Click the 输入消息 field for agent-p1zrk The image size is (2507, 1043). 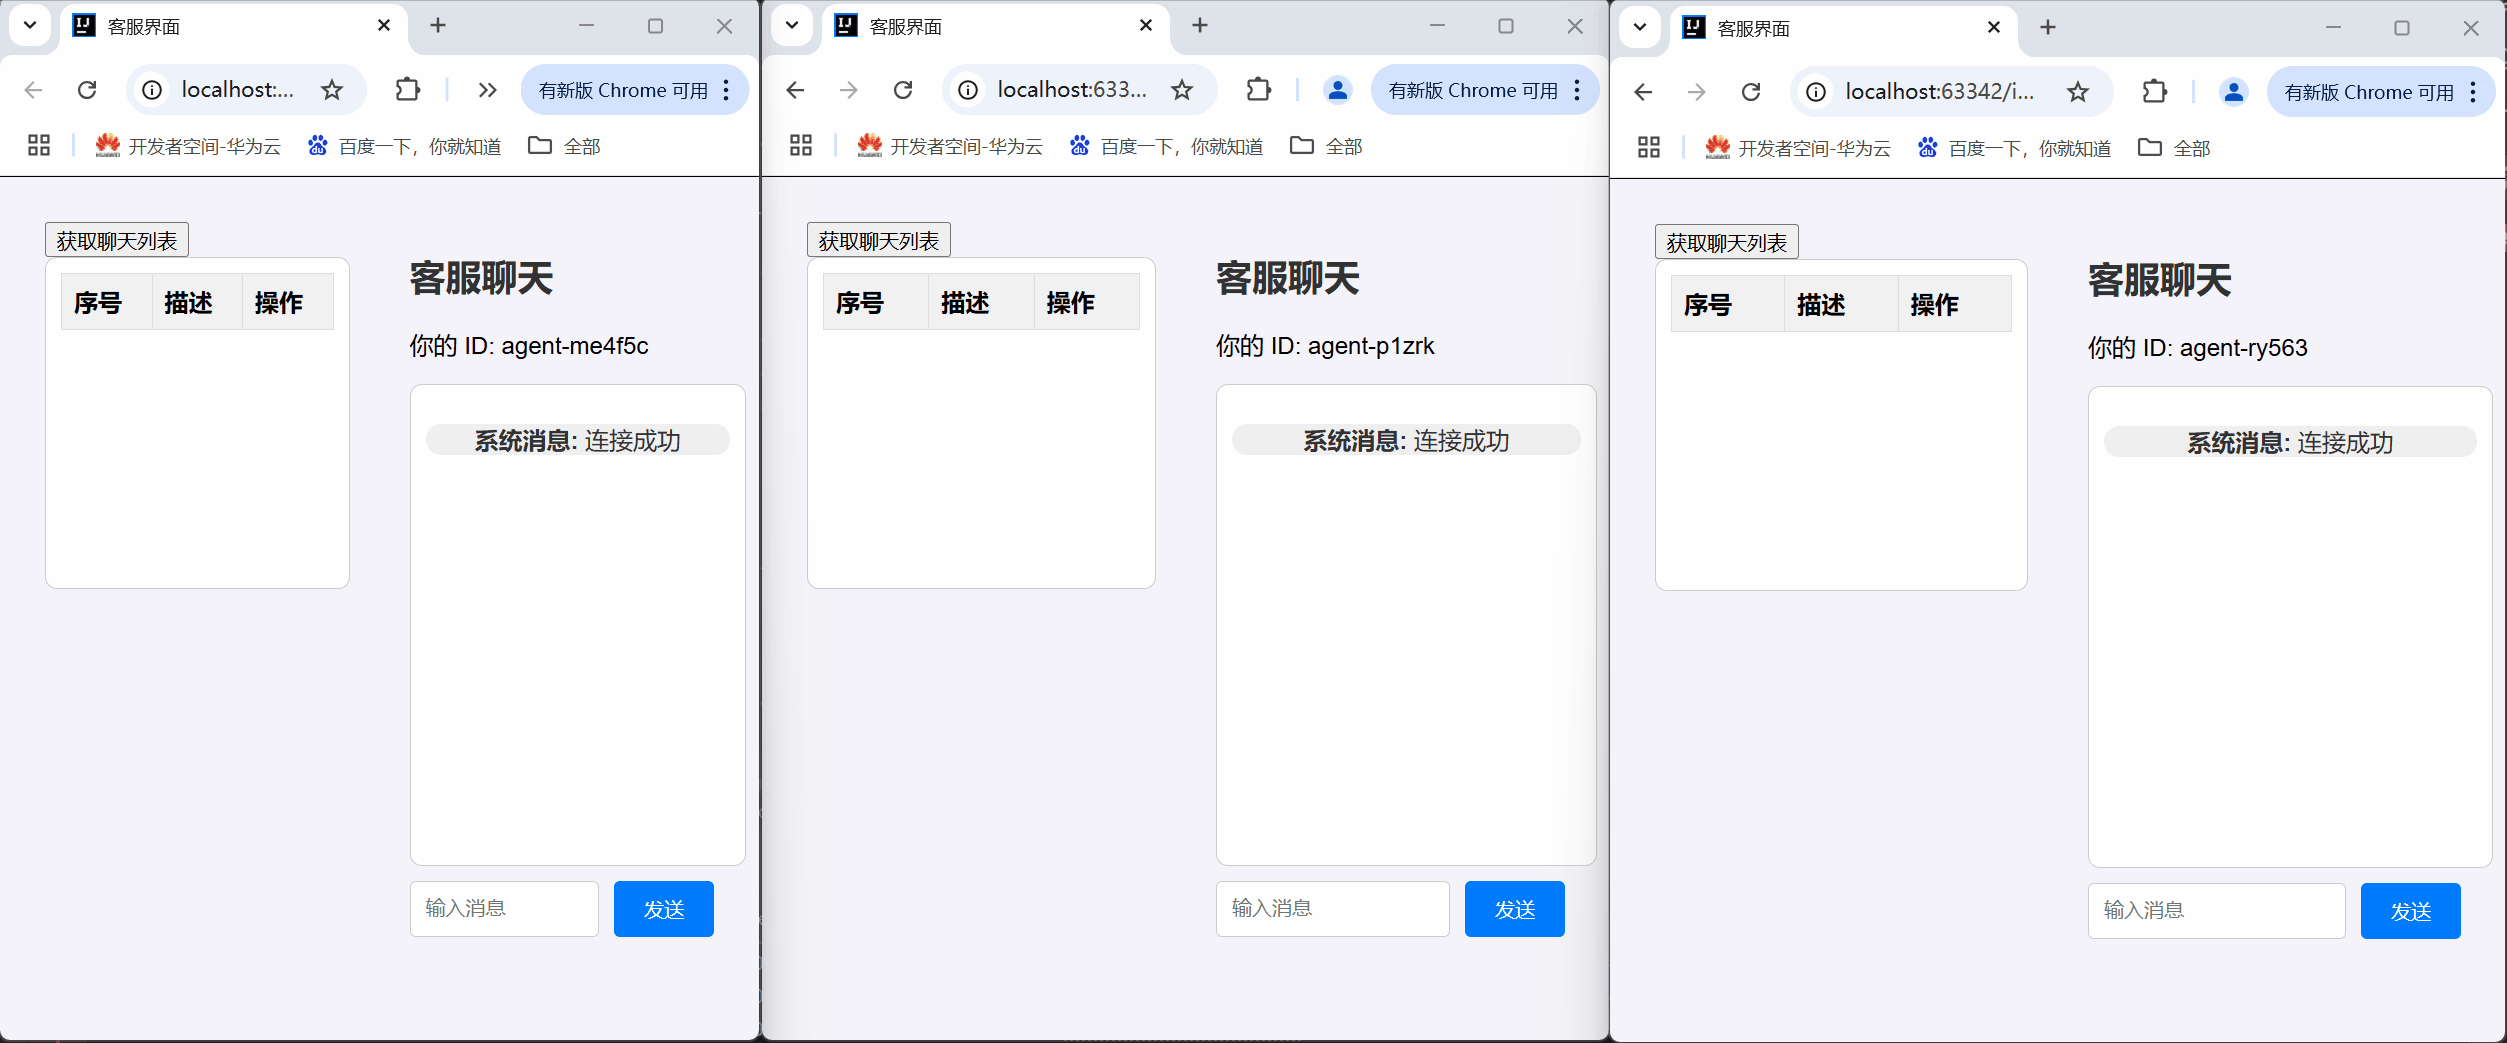pyautogui.click(x=1331, y=908)
